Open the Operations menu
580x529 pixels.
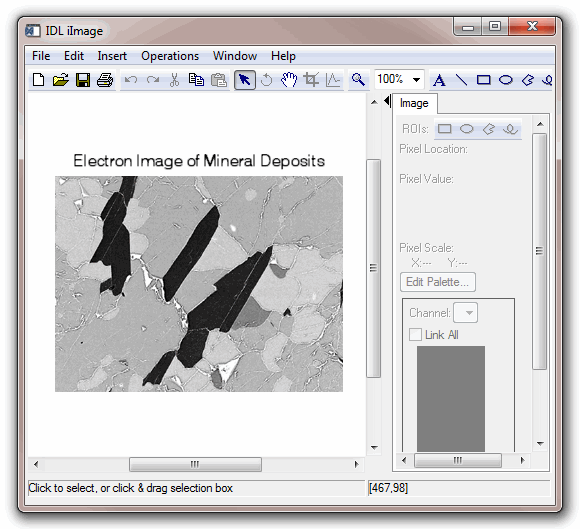(x=170, y=56)
